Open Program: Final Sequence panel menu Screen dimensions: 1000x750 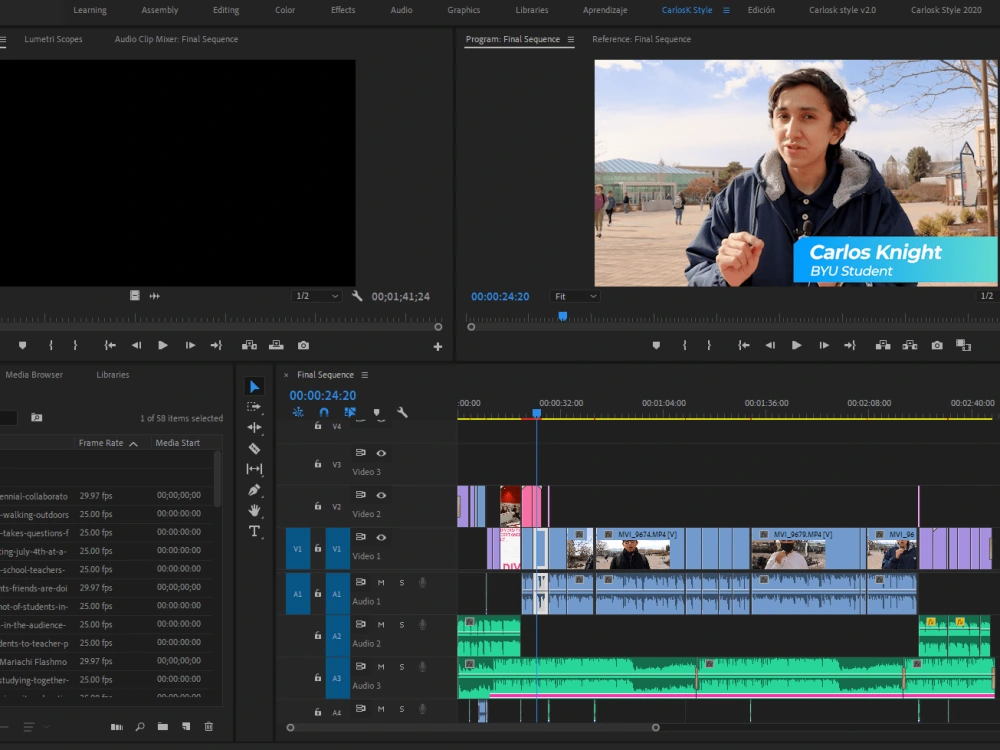[x=571, y=40]
